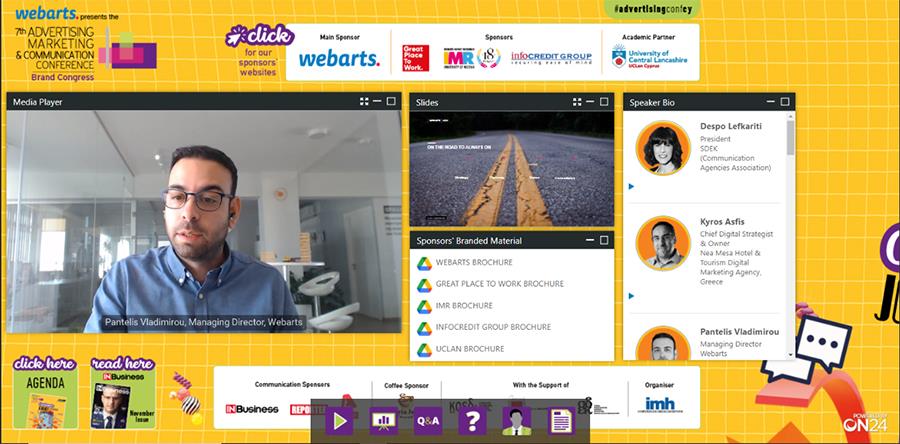Open the Slides widget icon in the dock
Image resolution: width=900 pixels, height=444 pixels.
pyautogui.click(x=383, y=422)
